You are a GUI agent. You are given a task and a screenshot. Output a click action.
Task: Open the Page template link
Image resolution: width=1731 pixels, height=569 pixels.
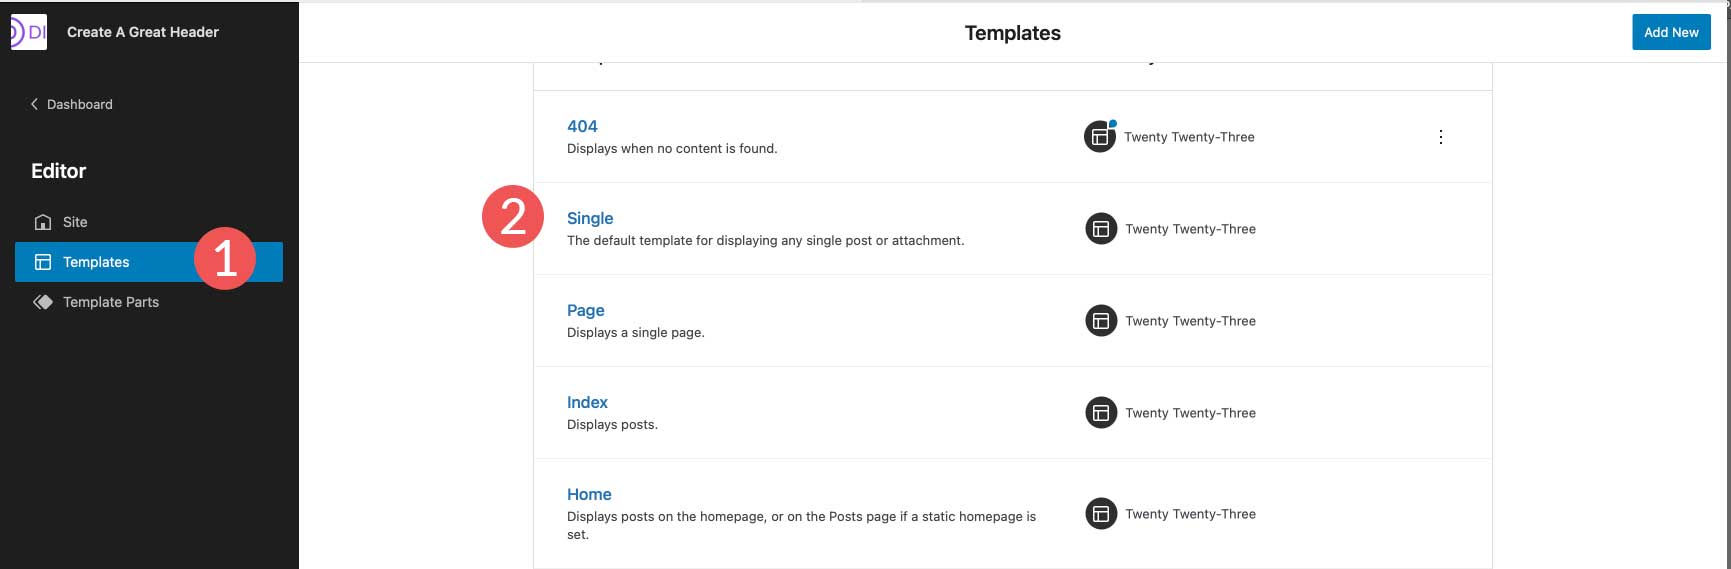point(586,310)
